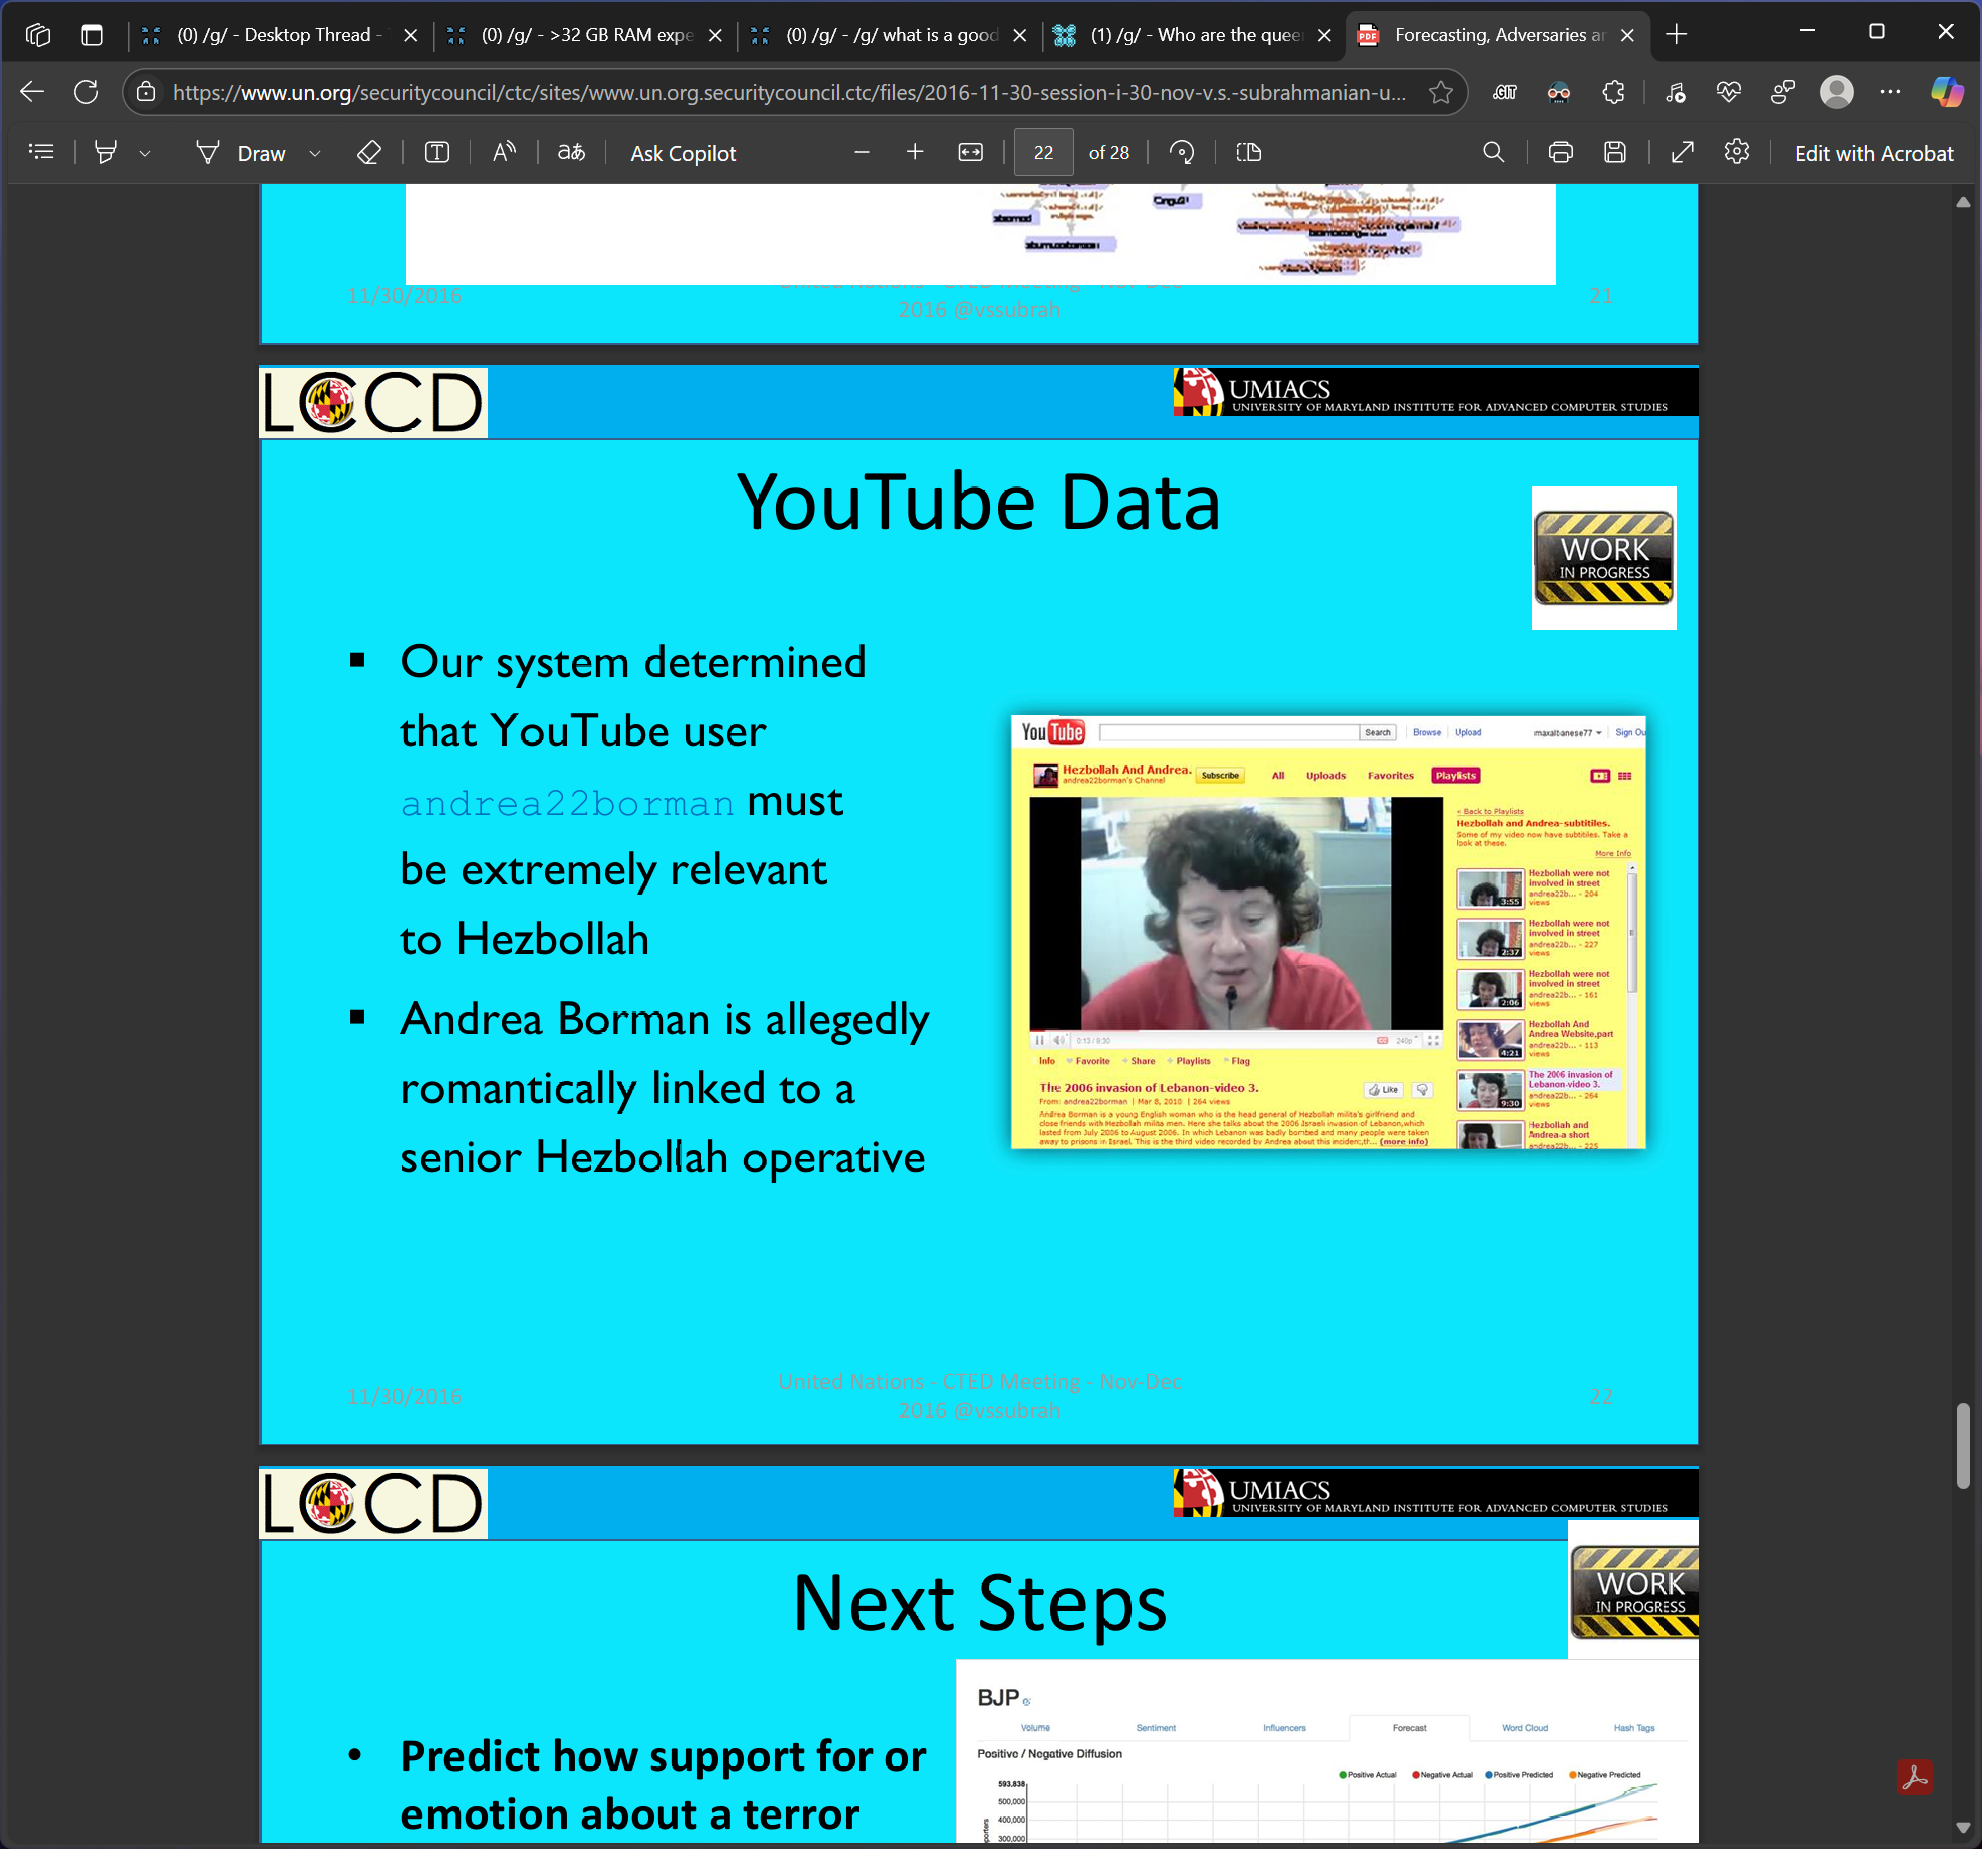The image size is (1982, 1849).
Task: Click the Refresh page icon
Action: point(86,92)
